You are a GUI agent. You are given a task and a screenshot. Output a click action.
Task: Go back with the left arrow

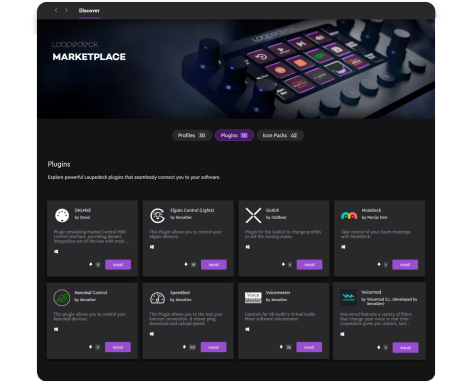click(56, 10)
